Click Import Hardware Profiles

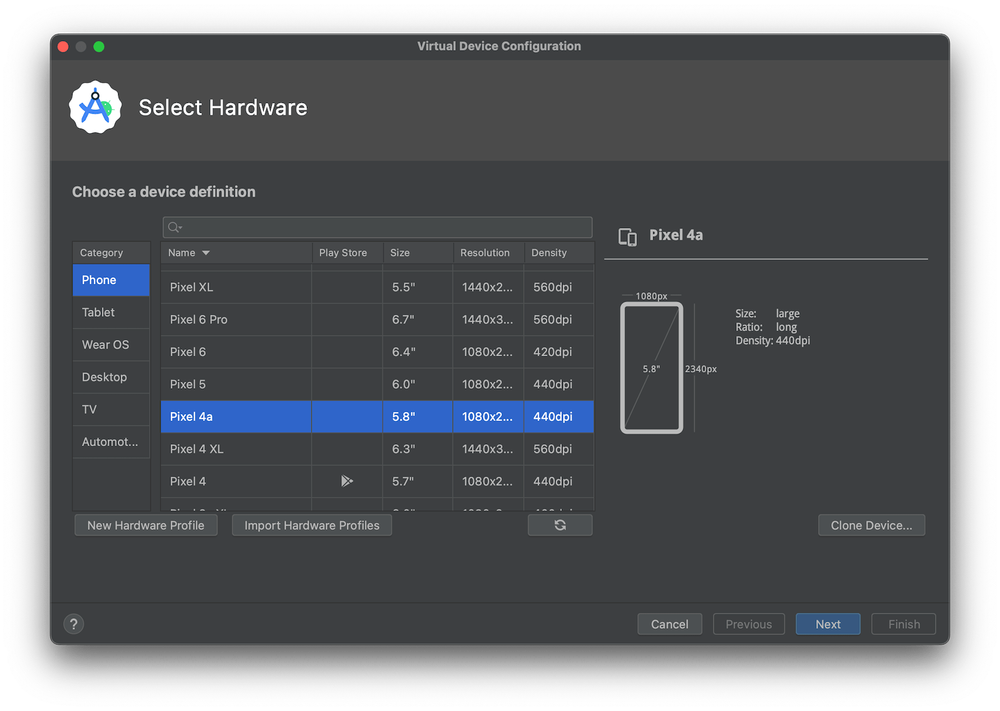313,524
